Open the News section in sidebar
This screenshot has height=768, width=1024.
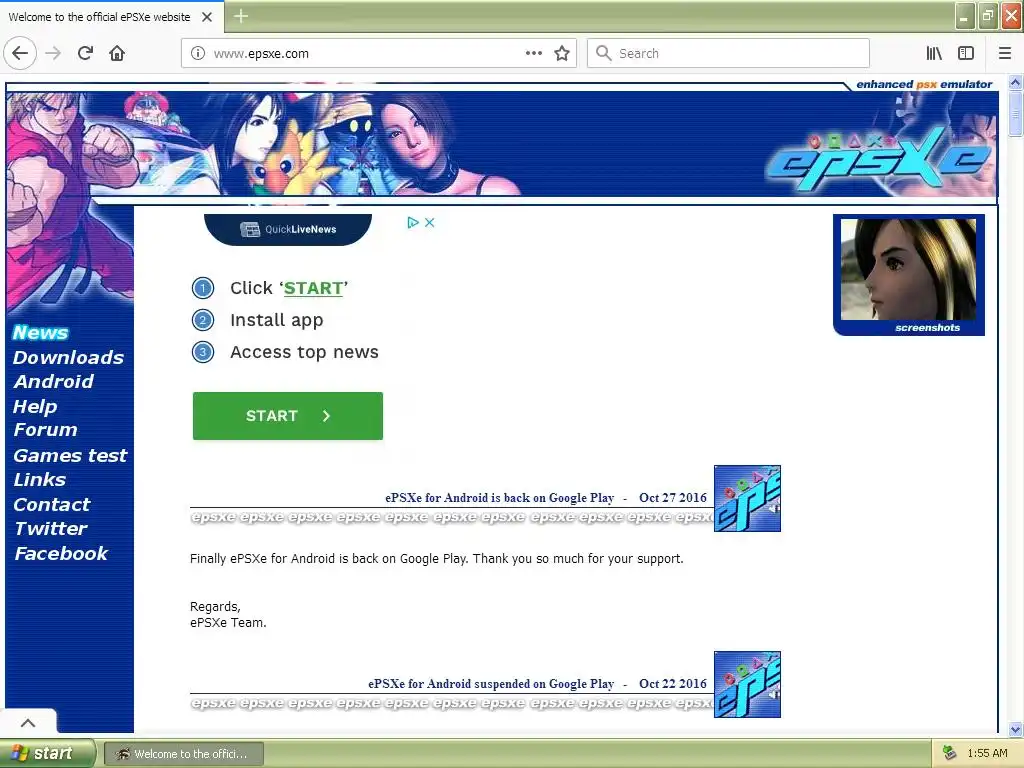40,332
